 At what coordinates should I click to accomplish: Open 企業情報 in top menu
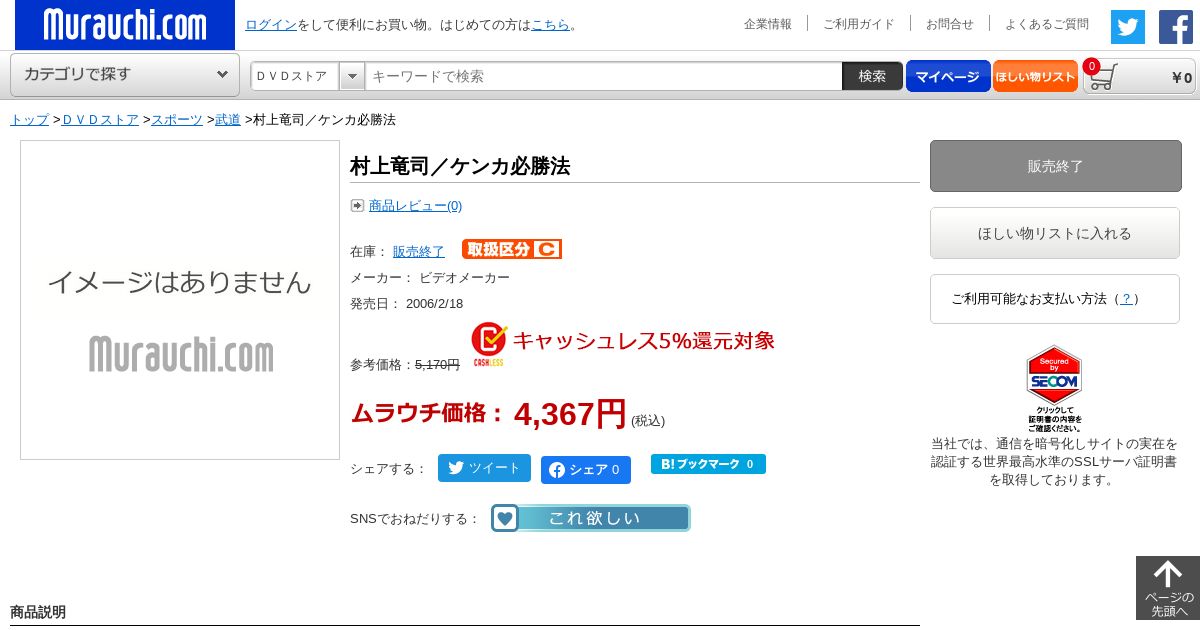coord(768,24)
